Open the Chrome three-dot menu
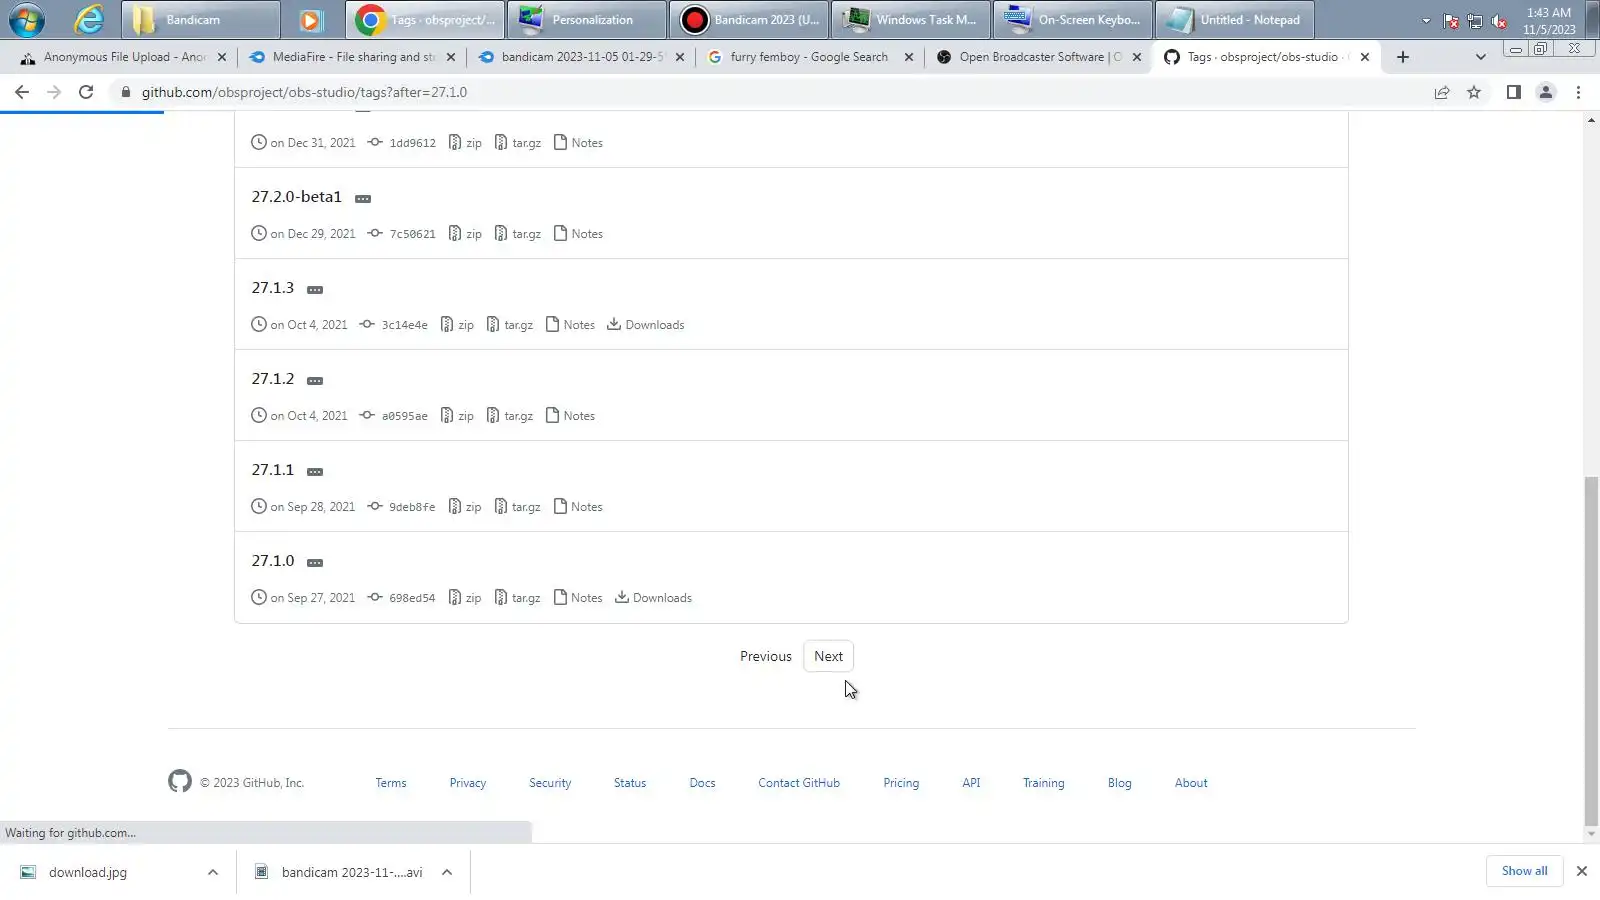Viewport: 1600px width, 900px height. 1579,92
